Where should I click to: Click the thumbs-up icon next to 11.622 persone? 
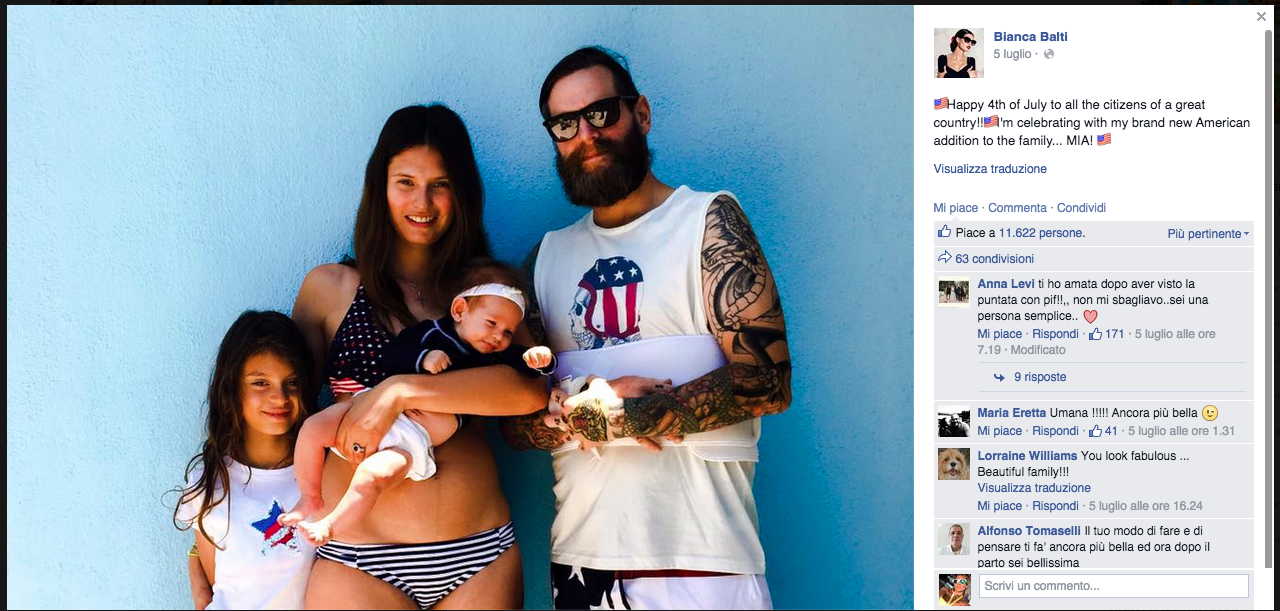944,232
